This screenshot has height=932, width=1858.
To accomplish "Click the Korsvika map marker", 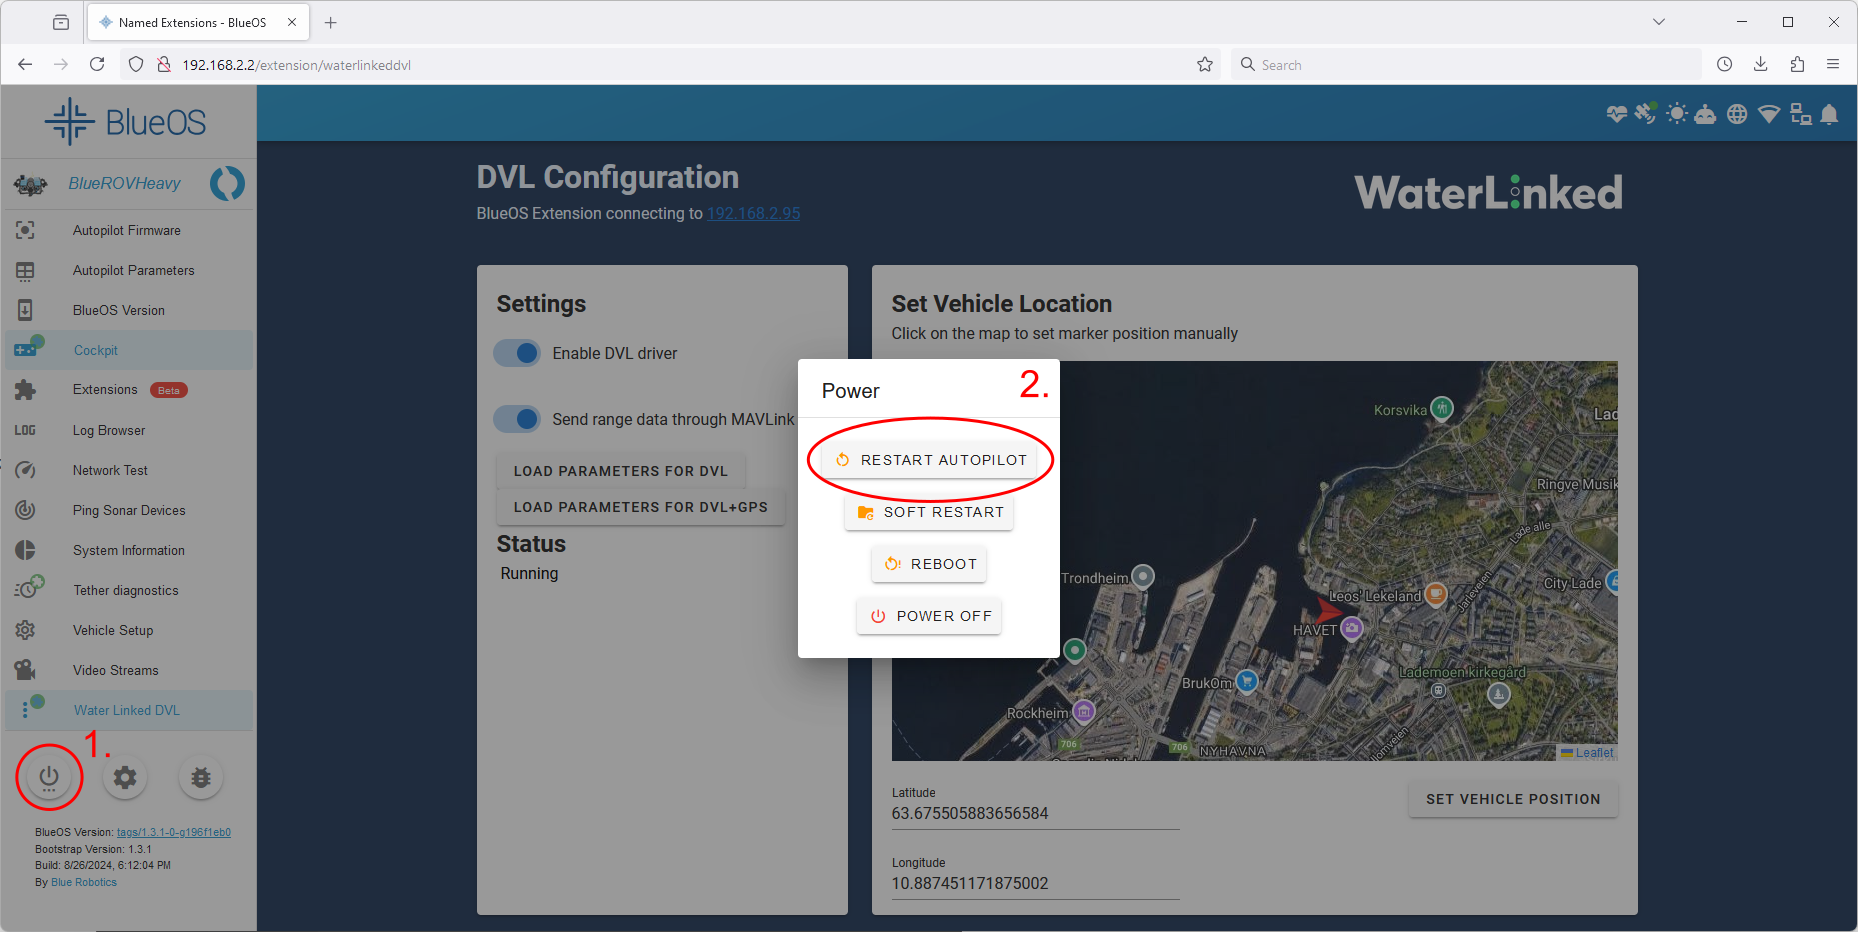I will click(1441, 408).
